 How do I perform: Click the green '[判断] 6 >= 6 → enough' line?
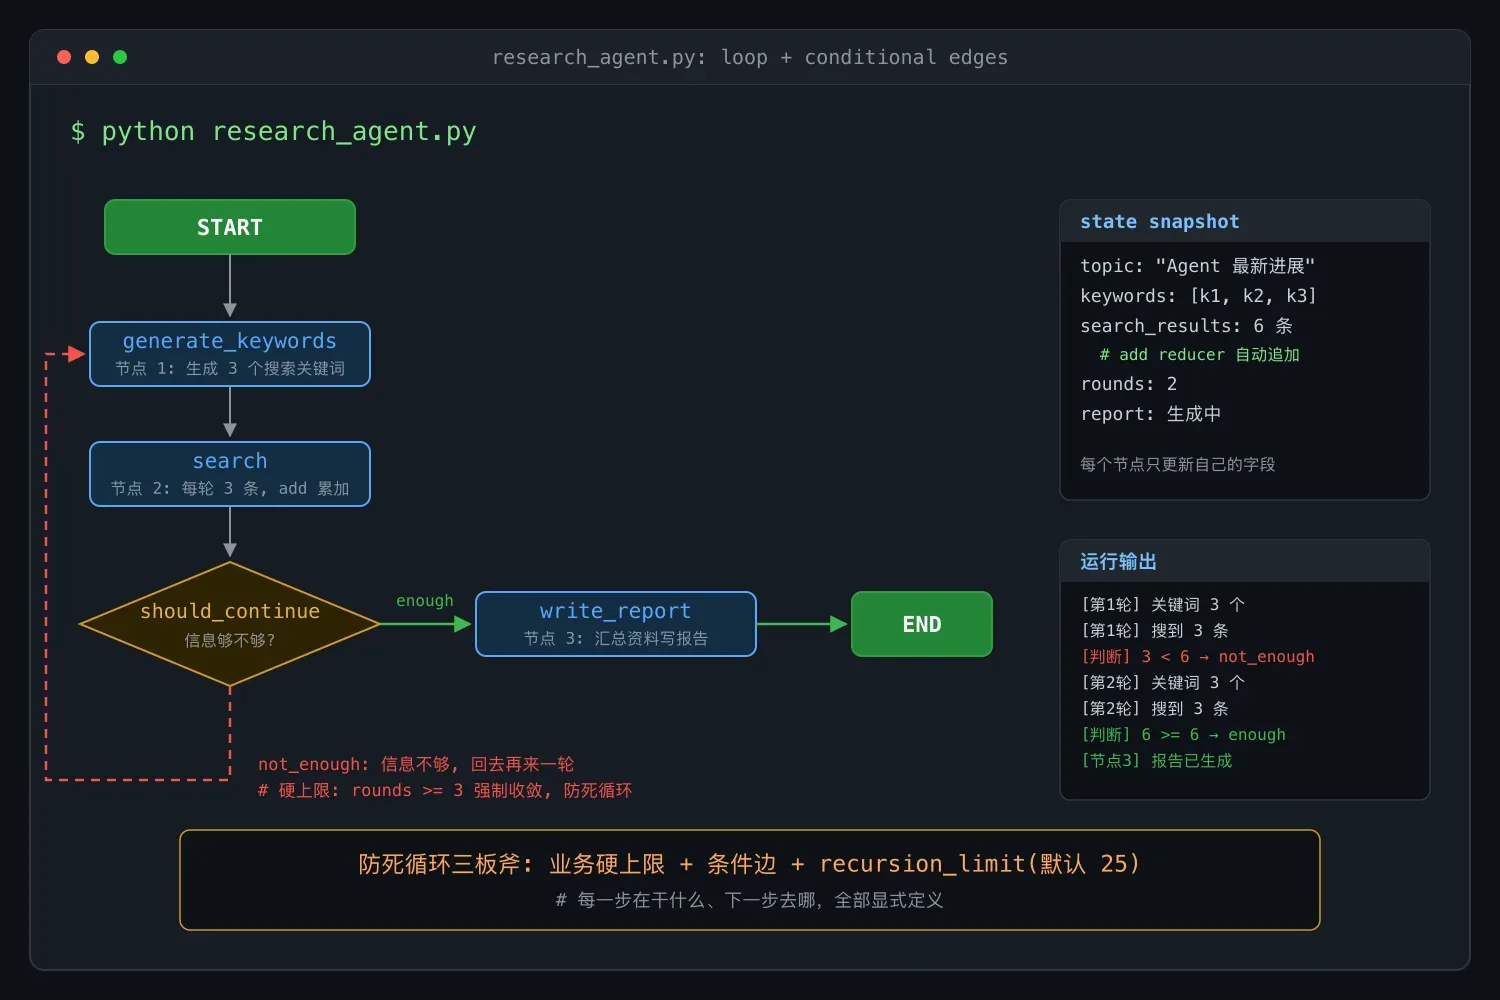point(1184,734)
